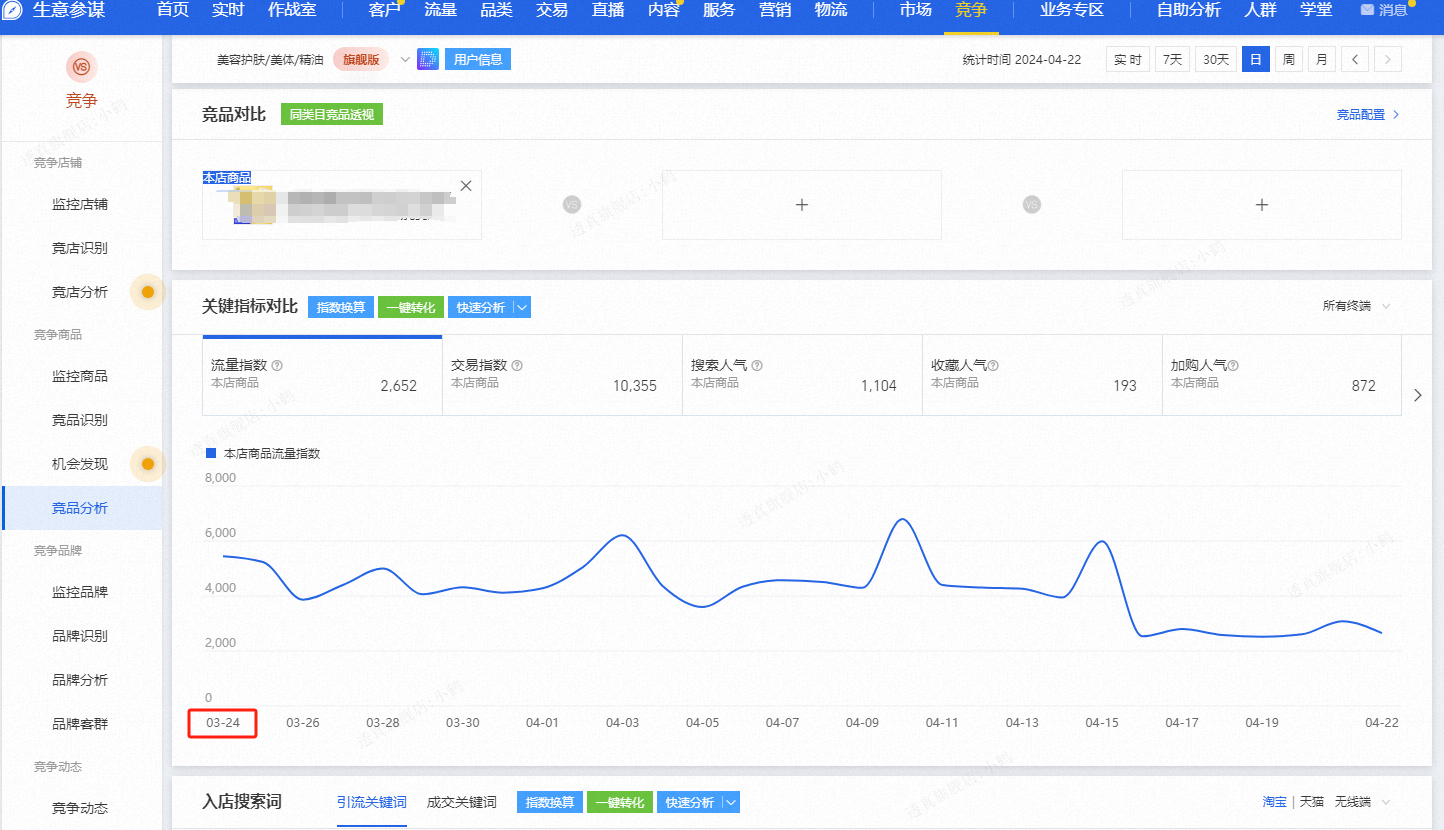Go to previous date with left arrow

pos(1354,60)
